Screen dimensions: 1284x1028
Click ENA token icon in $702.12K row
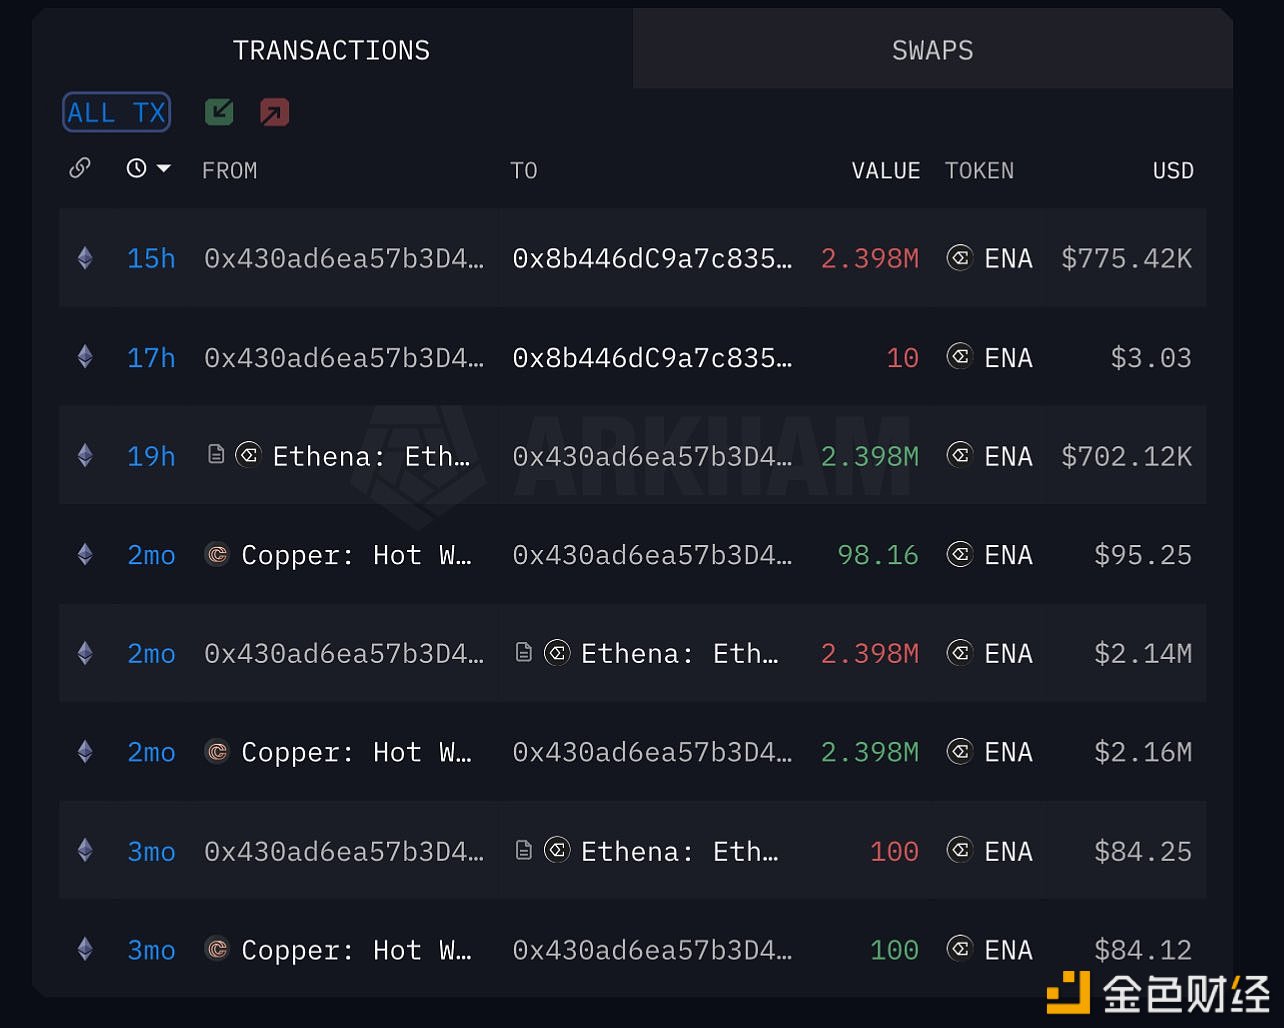pyautogui.click(x=960, y=455)
